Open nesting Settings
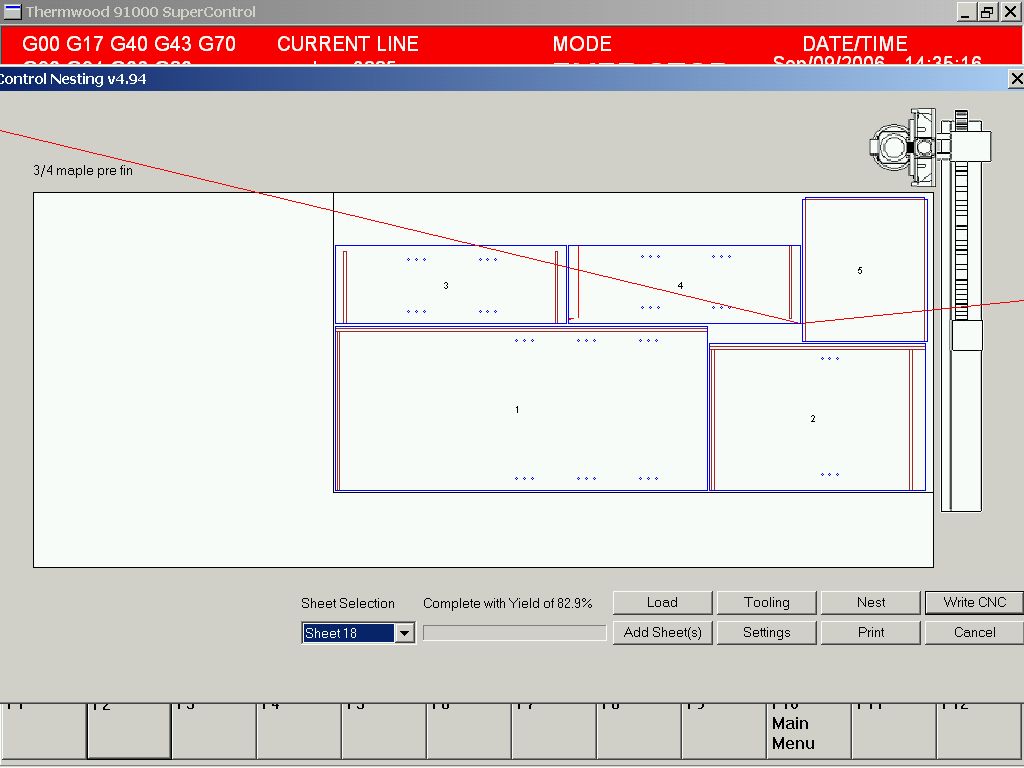The height and width of the screenshot is (768, 1024). tap(766, 632)
